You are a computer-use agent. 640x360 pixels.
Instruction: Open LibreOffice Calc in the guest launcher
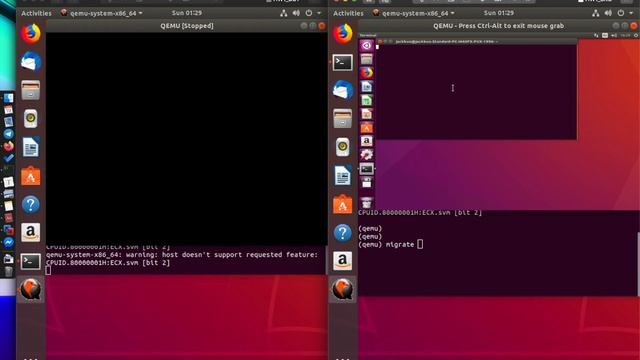pos(367,100)
